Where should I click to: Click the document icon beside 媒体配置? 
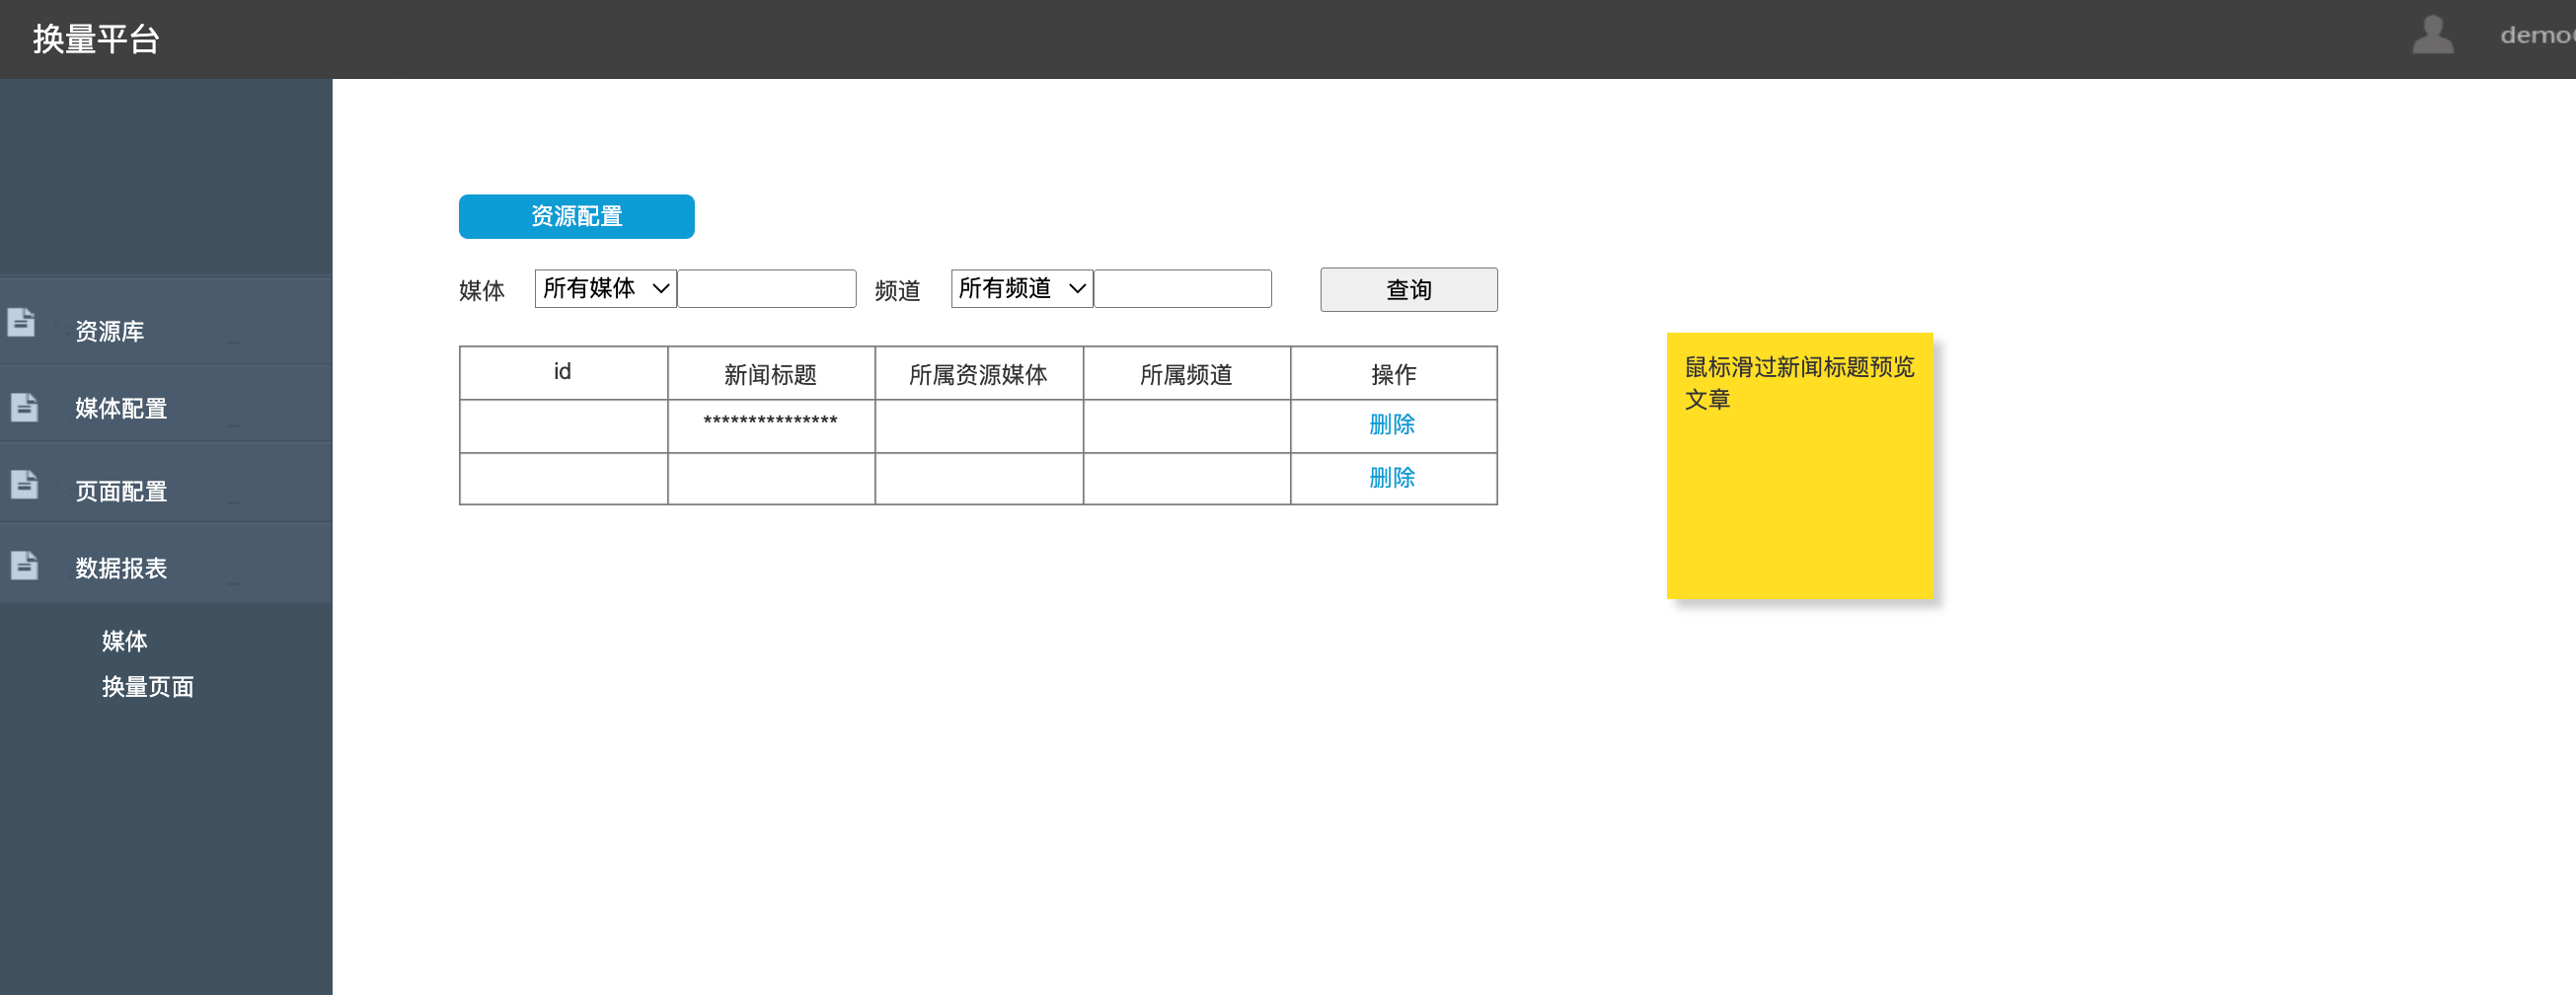click(24, 407)
